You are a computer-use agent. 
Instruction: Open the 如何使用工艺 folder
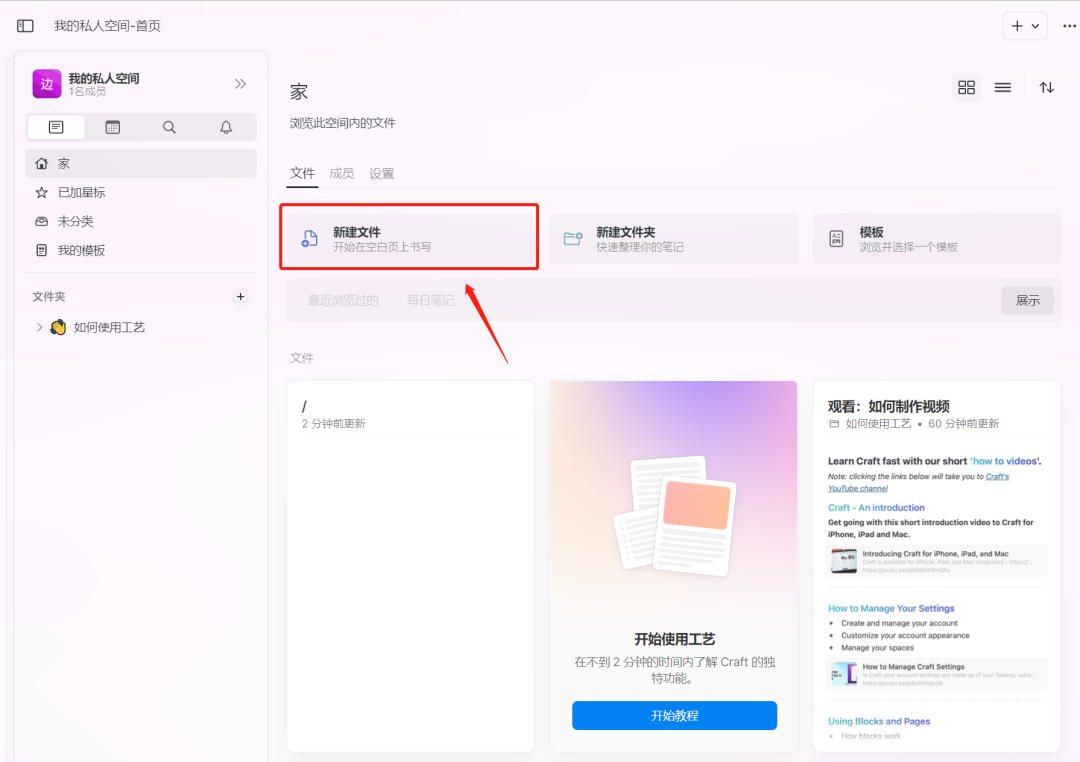click(109, 327)
